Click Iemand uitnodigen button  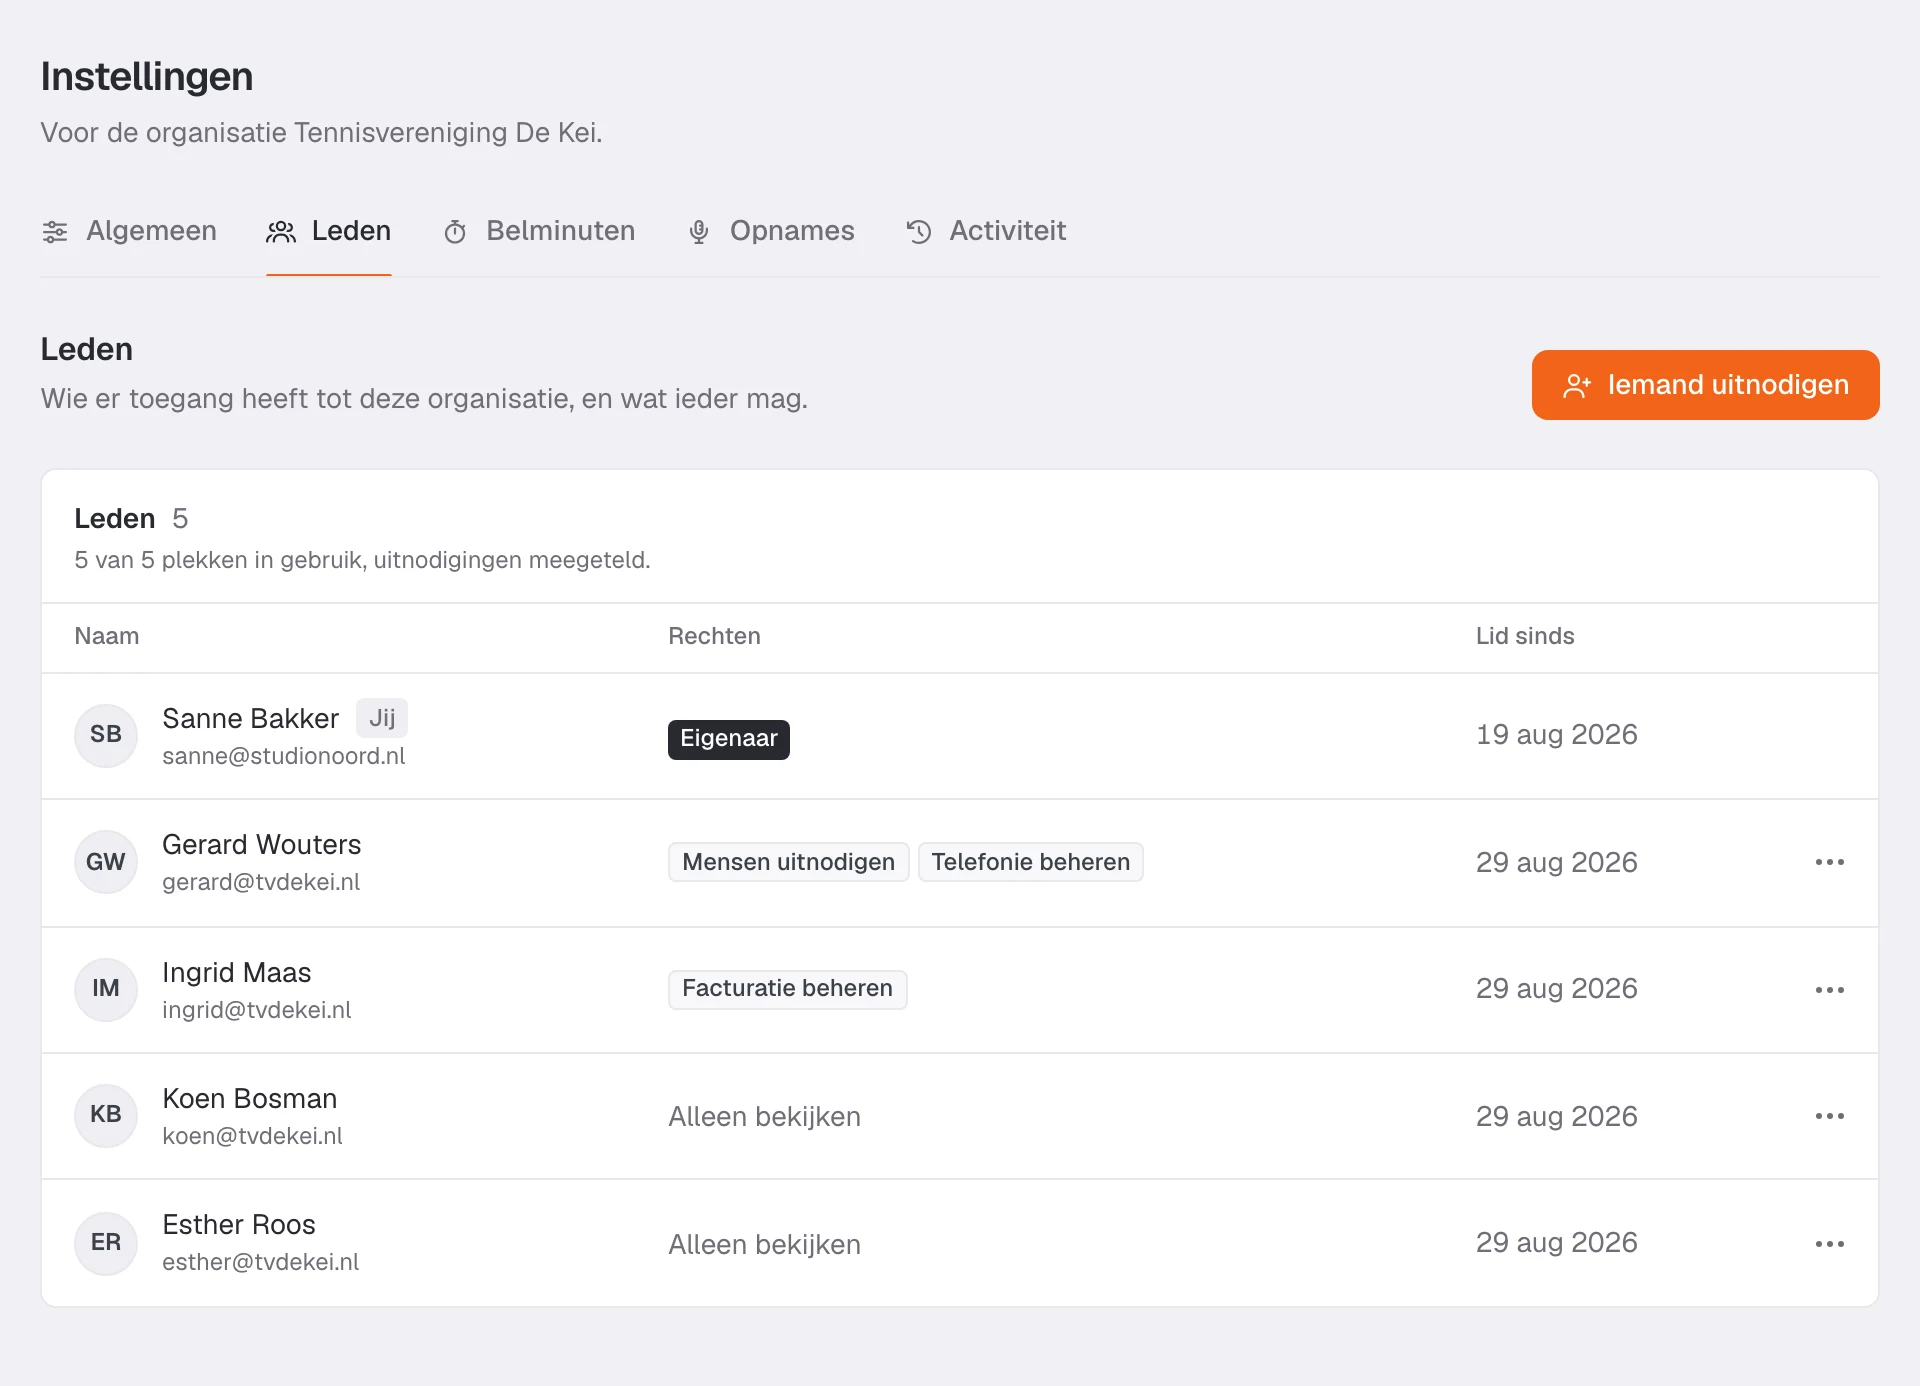(1705, 385)
